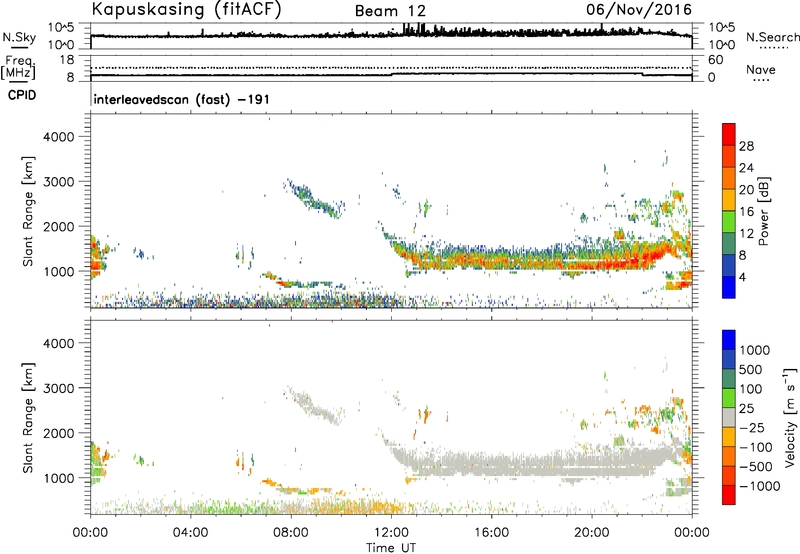
Task: Click 'Power [dB]' color bar title
Action: point(764,211)
